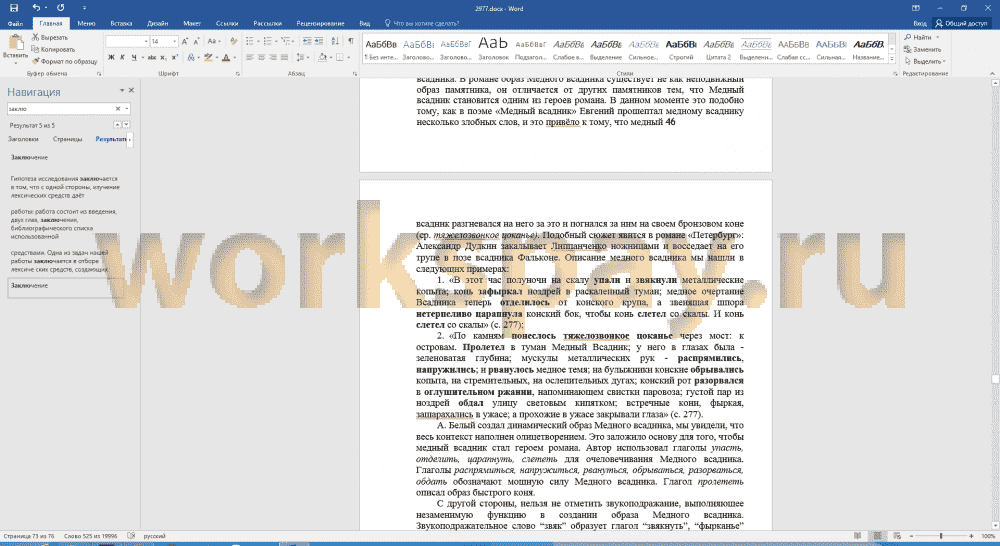
Task: Apply strikethrough formatting (abc)
Action: tap(152, 57)
